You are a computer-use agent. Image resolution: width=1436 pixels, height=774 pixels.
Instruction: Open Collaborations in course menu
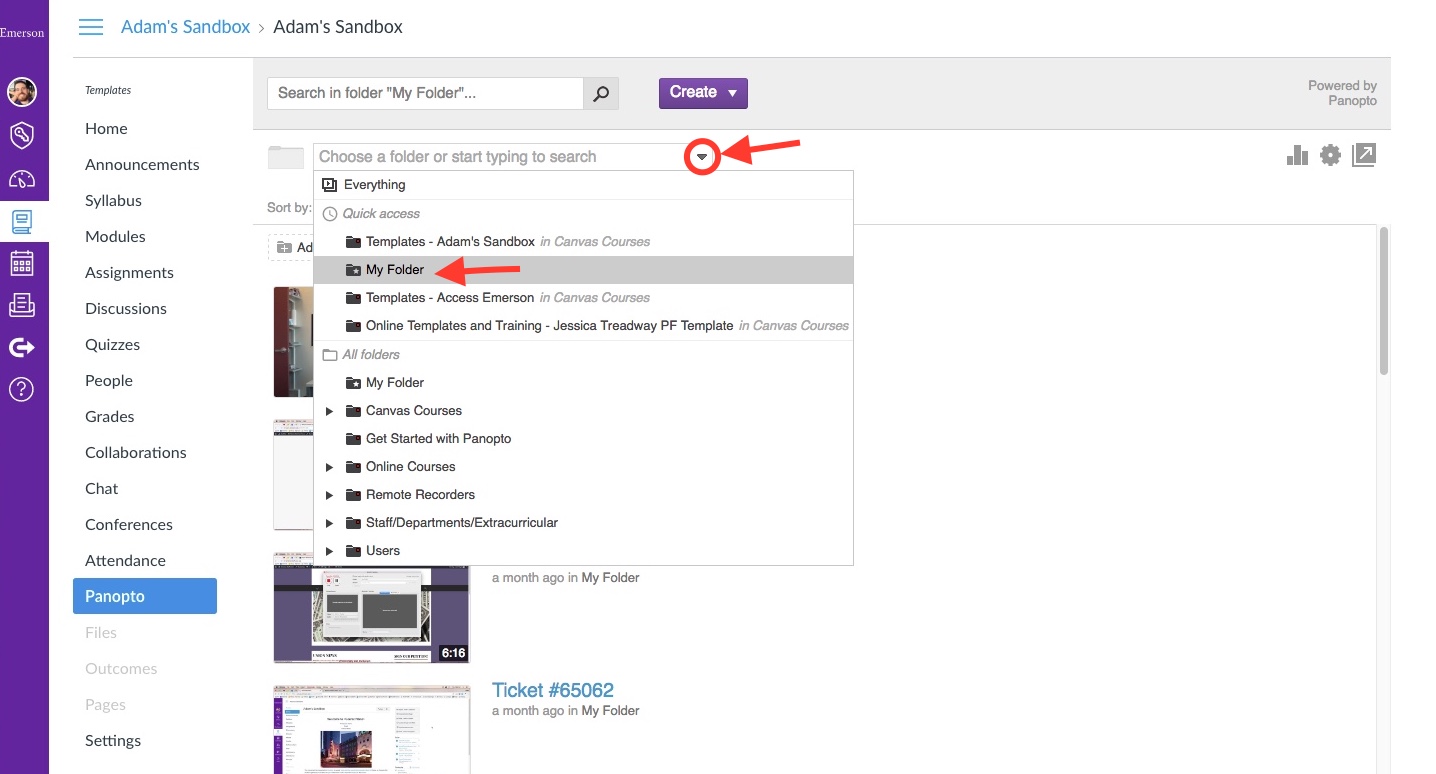[x=136, y=453]
